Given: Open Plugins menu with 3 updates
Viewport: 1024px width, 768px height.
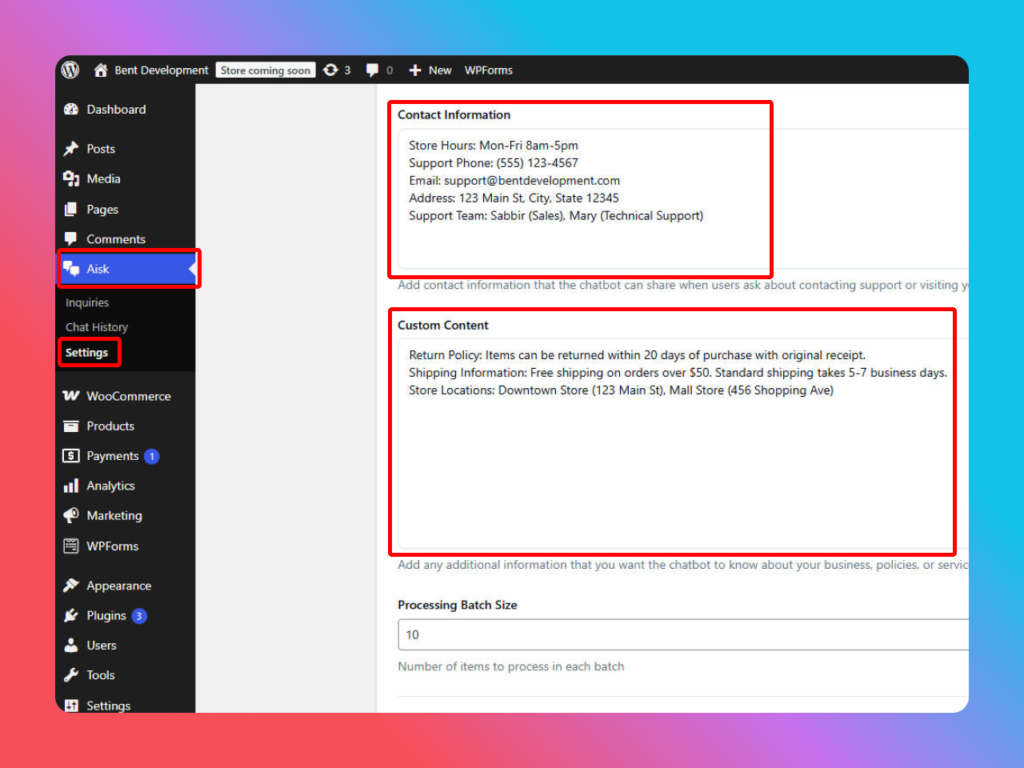Looking at the screenshot, I should pos(106,616).
